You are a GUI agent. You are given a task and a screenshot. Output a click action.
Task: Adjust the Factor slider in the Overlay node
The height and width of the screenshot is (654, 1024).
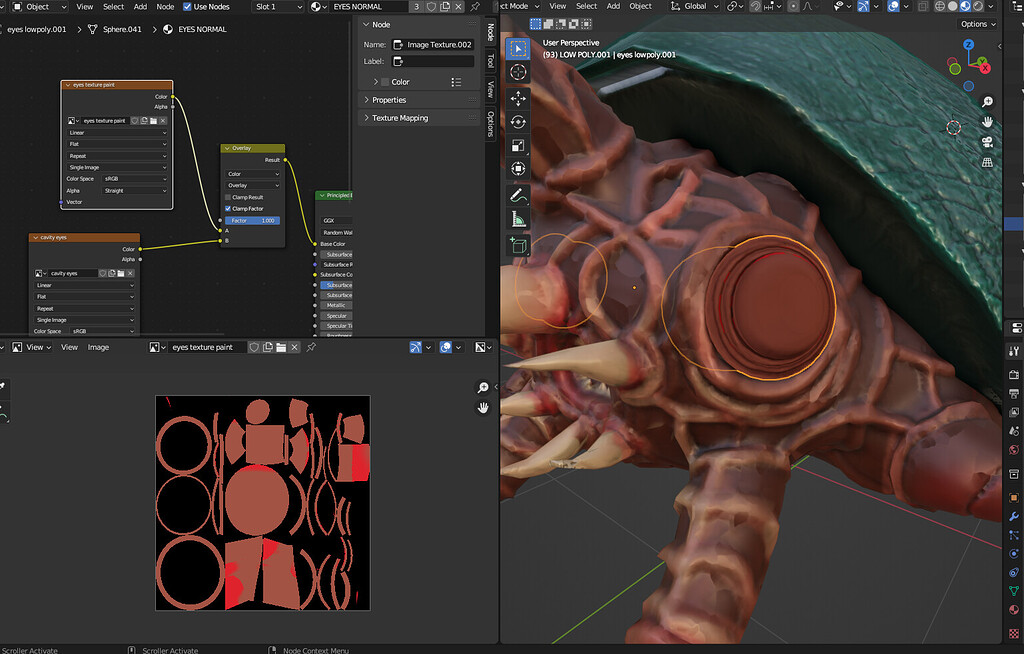click(251, 219)
